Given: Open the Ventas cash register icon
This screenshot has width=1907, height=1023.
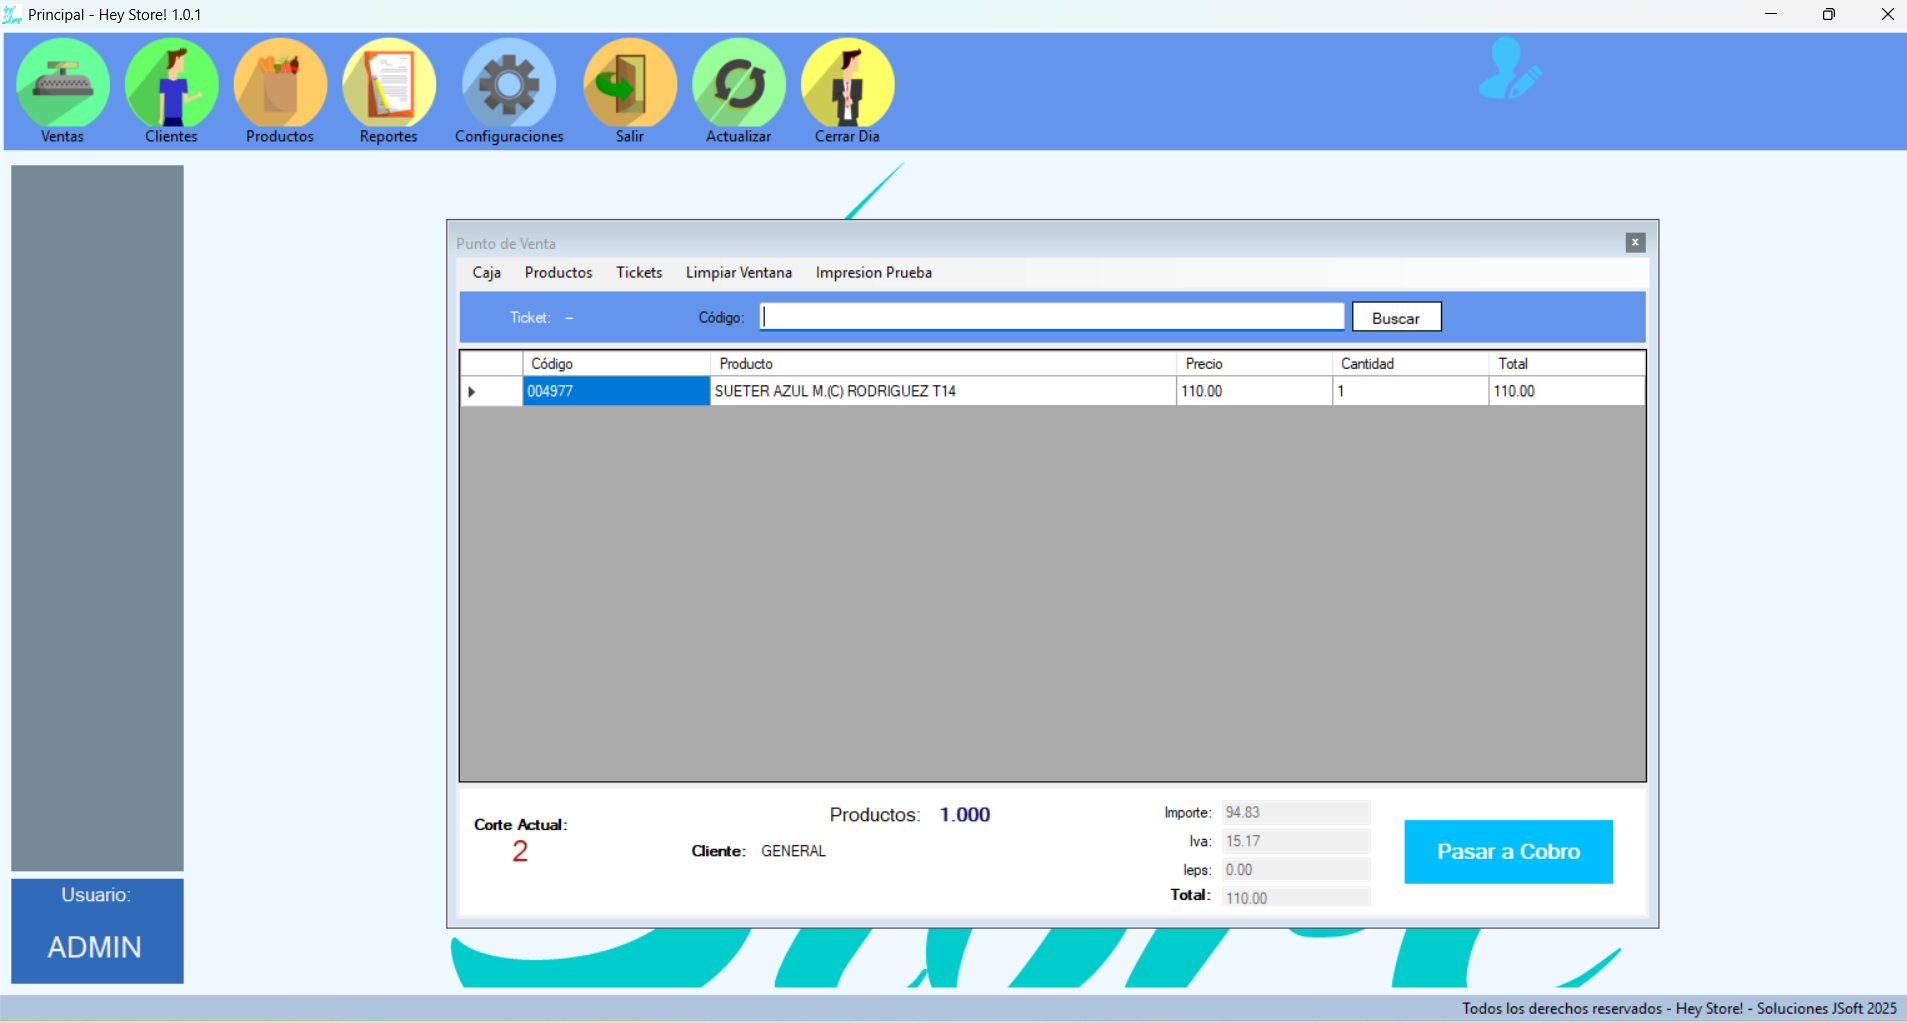Looking at the screenshot, I should pos(62,85).
